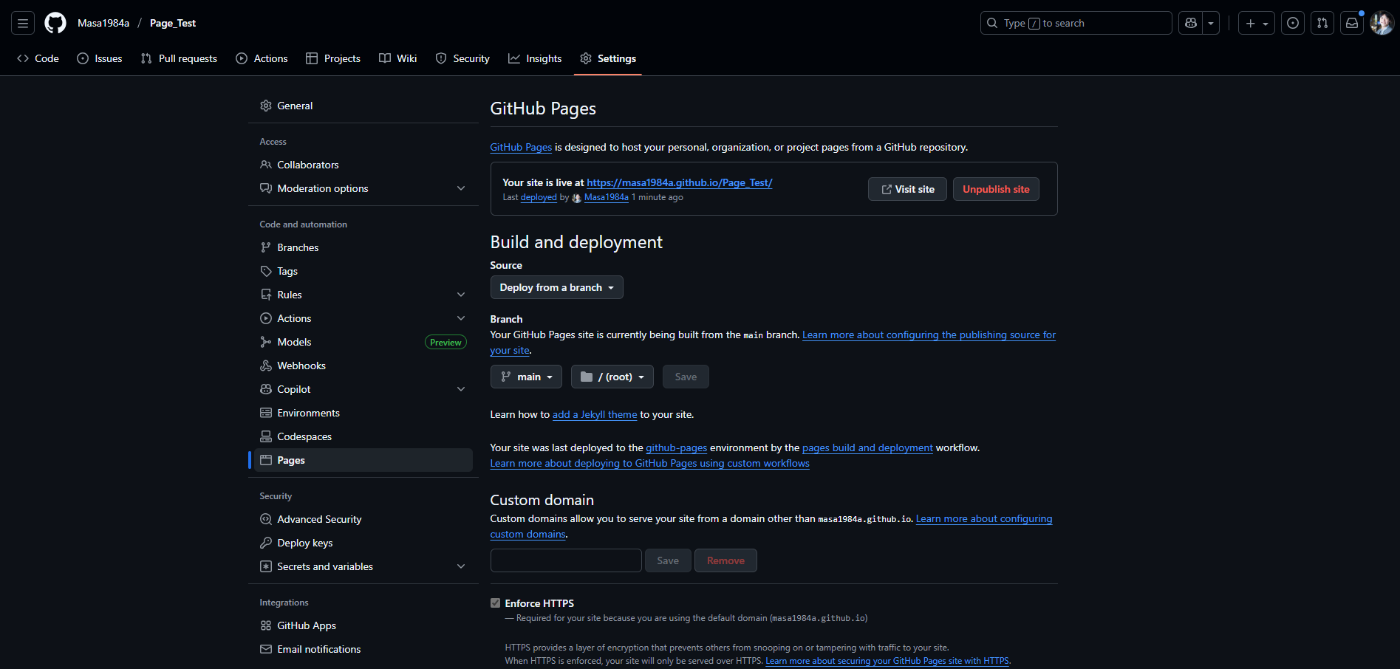Screen dimensions: 1400x669
Task: Click the Webhooks icon in sidebar
Action: (x=266, y=366)
